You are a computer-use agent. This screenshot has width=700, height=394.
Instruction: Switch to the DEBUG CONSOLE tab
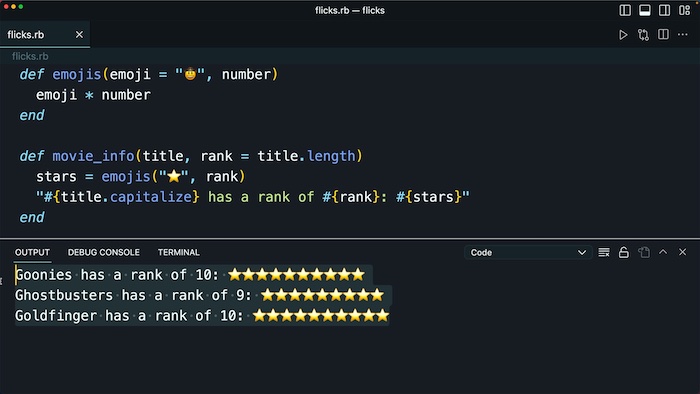(104, 253)
